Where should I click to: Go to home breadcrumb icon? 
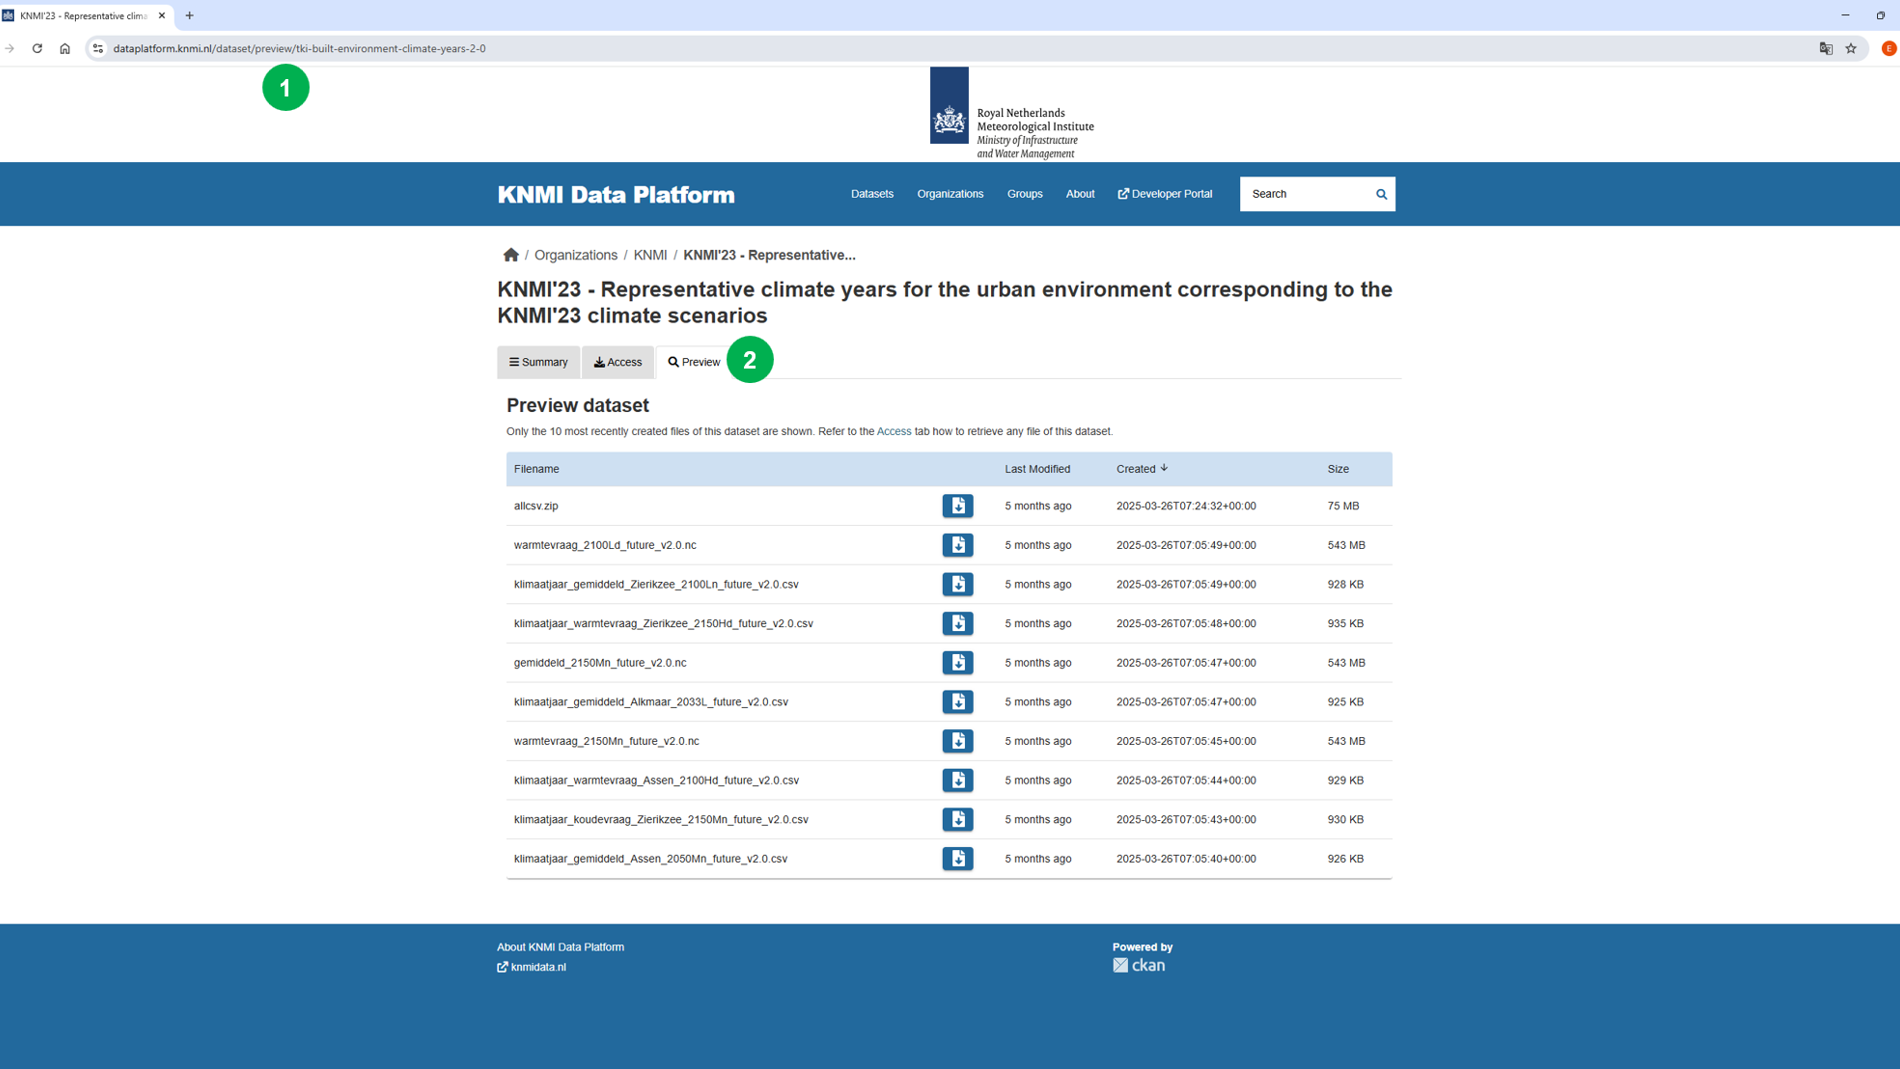(x=511, y=255)
